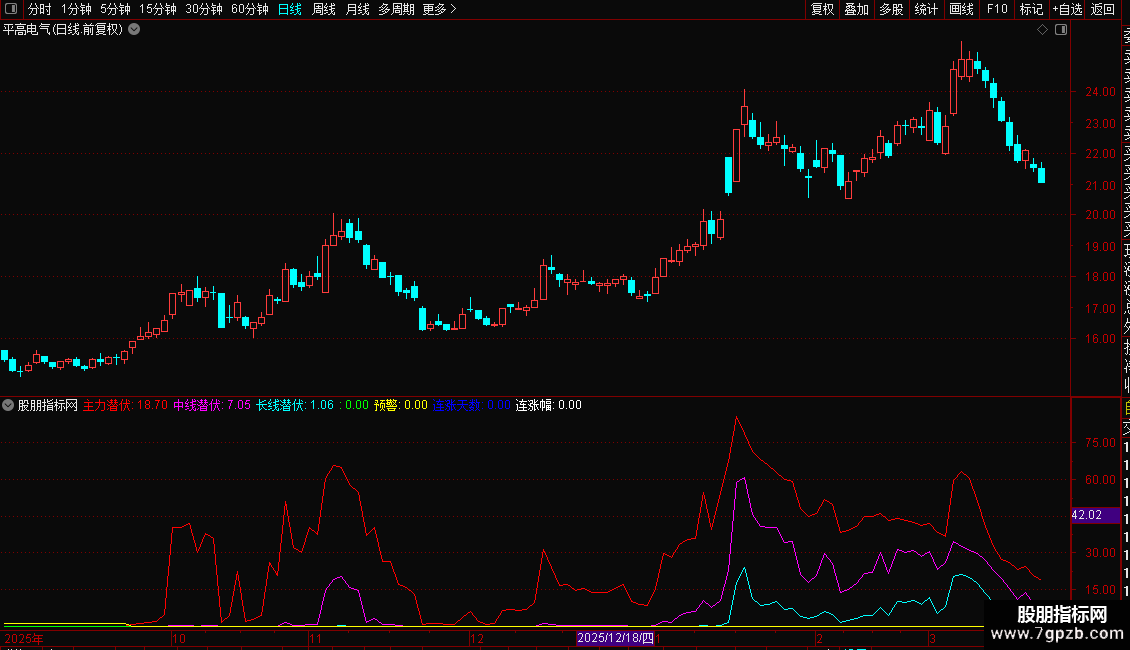Viewport: 1130px width, 650px height.
Task: Select the 60分钟 period
Action: (x=249, y=9)
